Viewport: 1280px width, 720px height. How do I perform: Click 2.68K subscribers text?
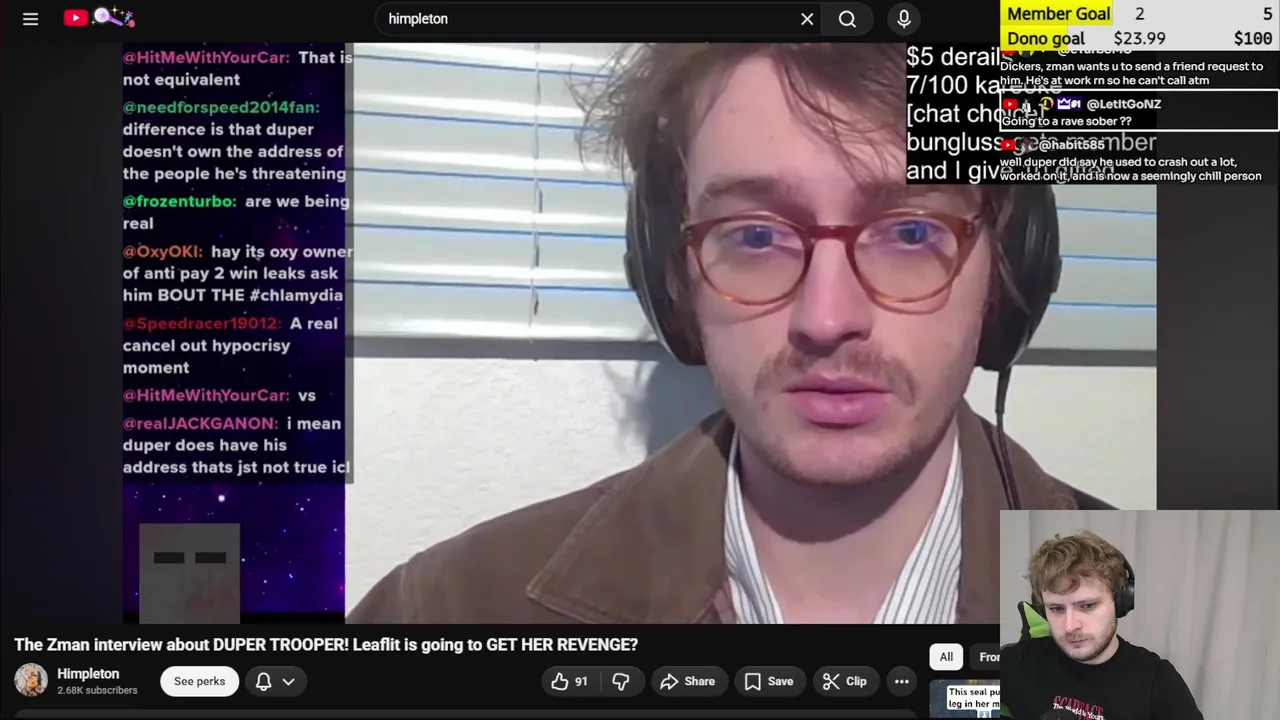pyautogui.click(x=97, y=690)
